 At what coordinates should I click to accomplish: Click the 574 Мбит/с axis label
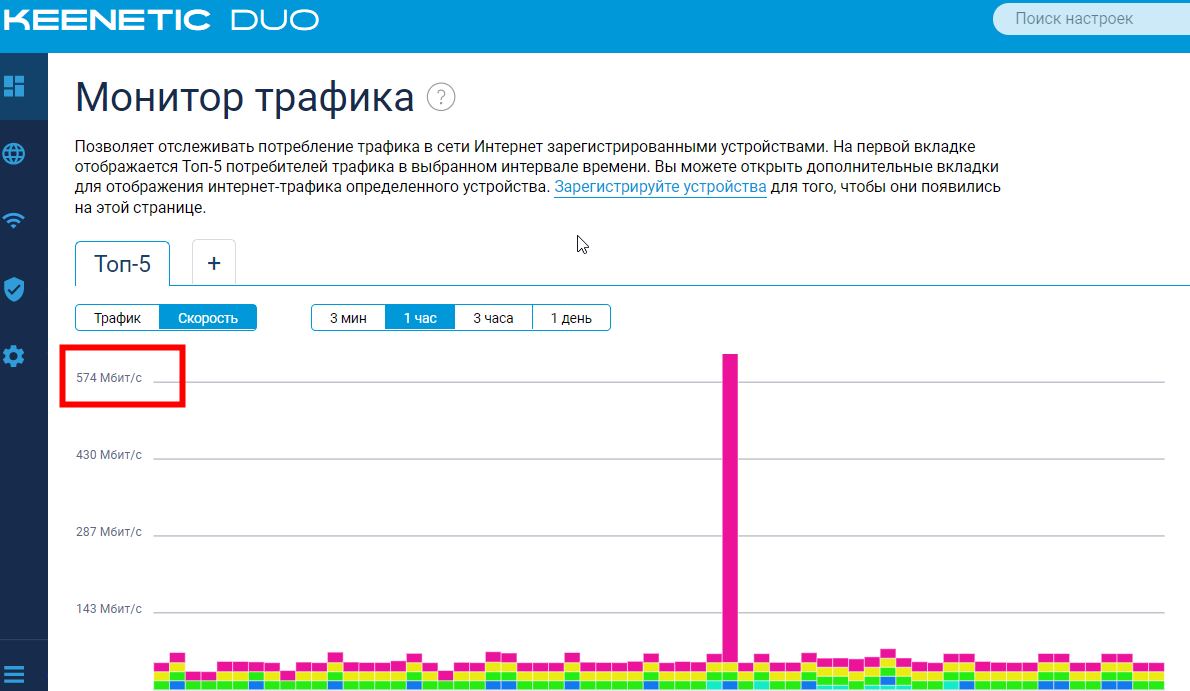point(109,377)
